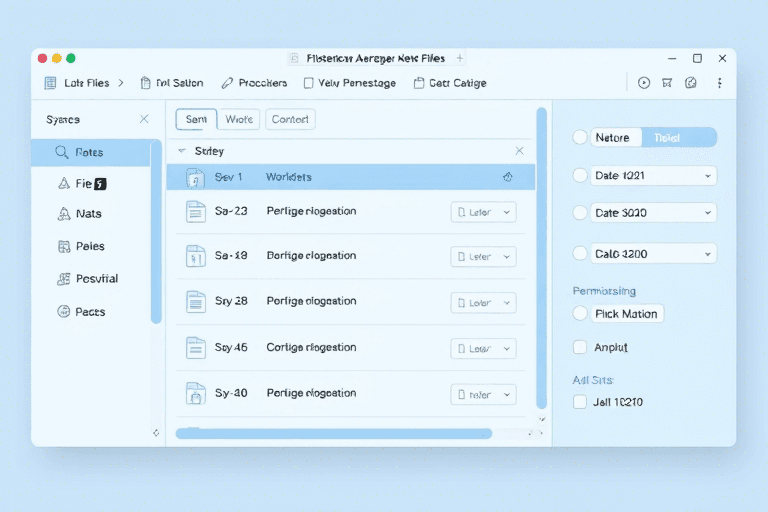Click the globe icon beside Pacts in sidebar
This screenshot has height=512, width=768.
coord(62,312)
